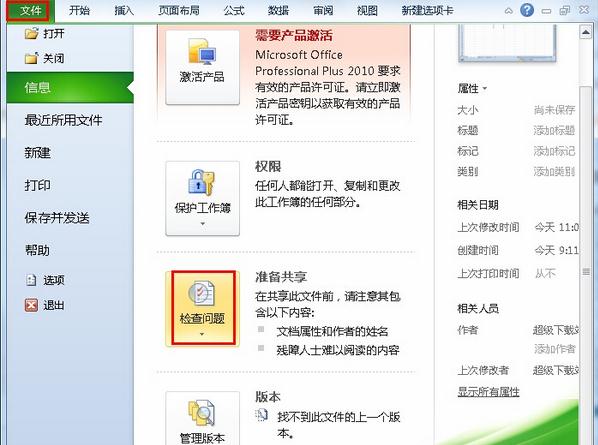Click the 版本 heading
The image size is (598, 445).
[x=268, y=397]
